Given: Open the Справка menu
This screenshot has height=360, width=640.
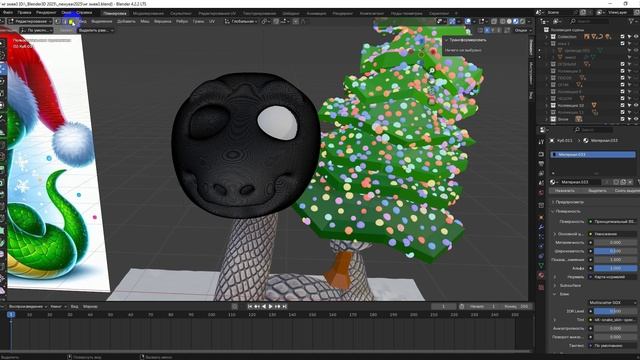Looking at the screenshot, I should coord(84,13).
